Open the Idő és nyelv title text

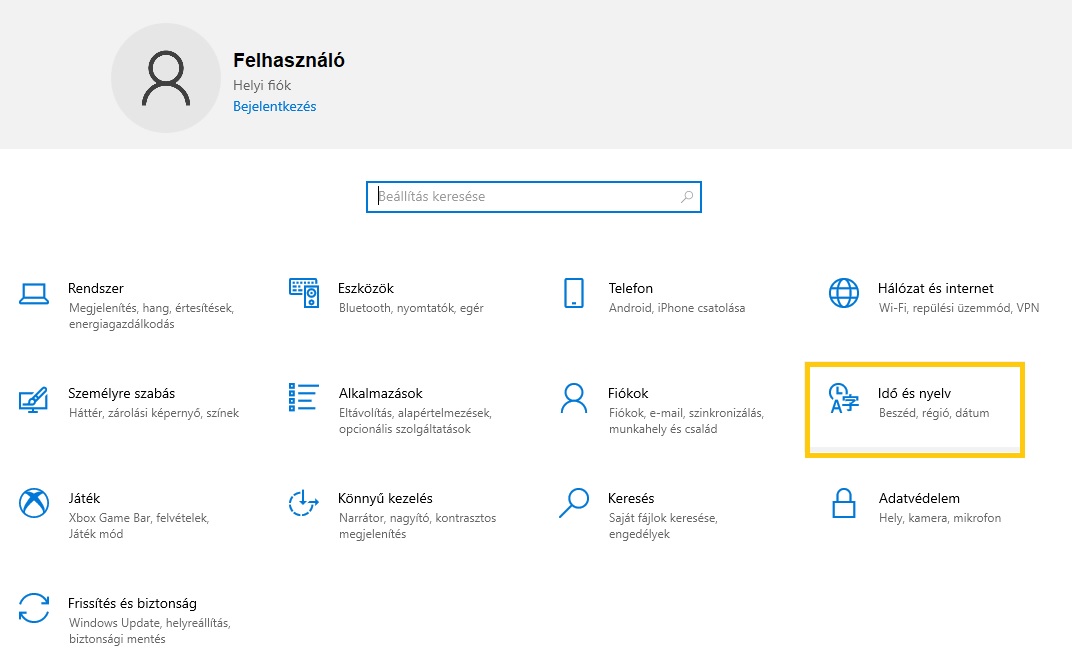pos(914,393)
